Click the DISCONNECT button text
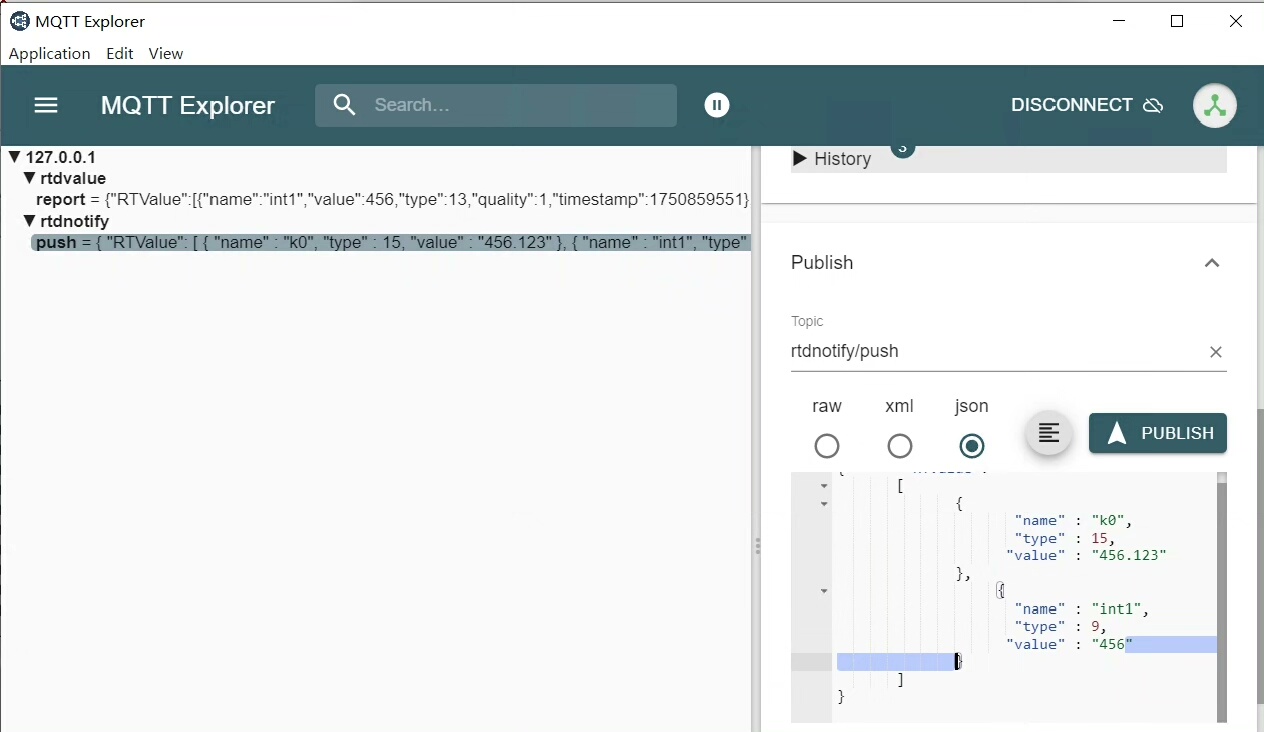1264x732 pixels. [1071, 105]
